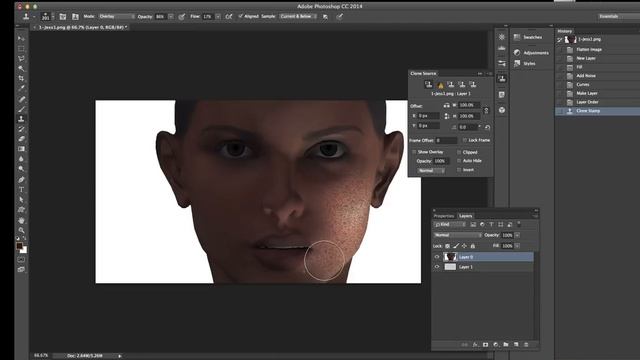
Task: Hide Layer 0 with eye icon
Action: point(437,257)
